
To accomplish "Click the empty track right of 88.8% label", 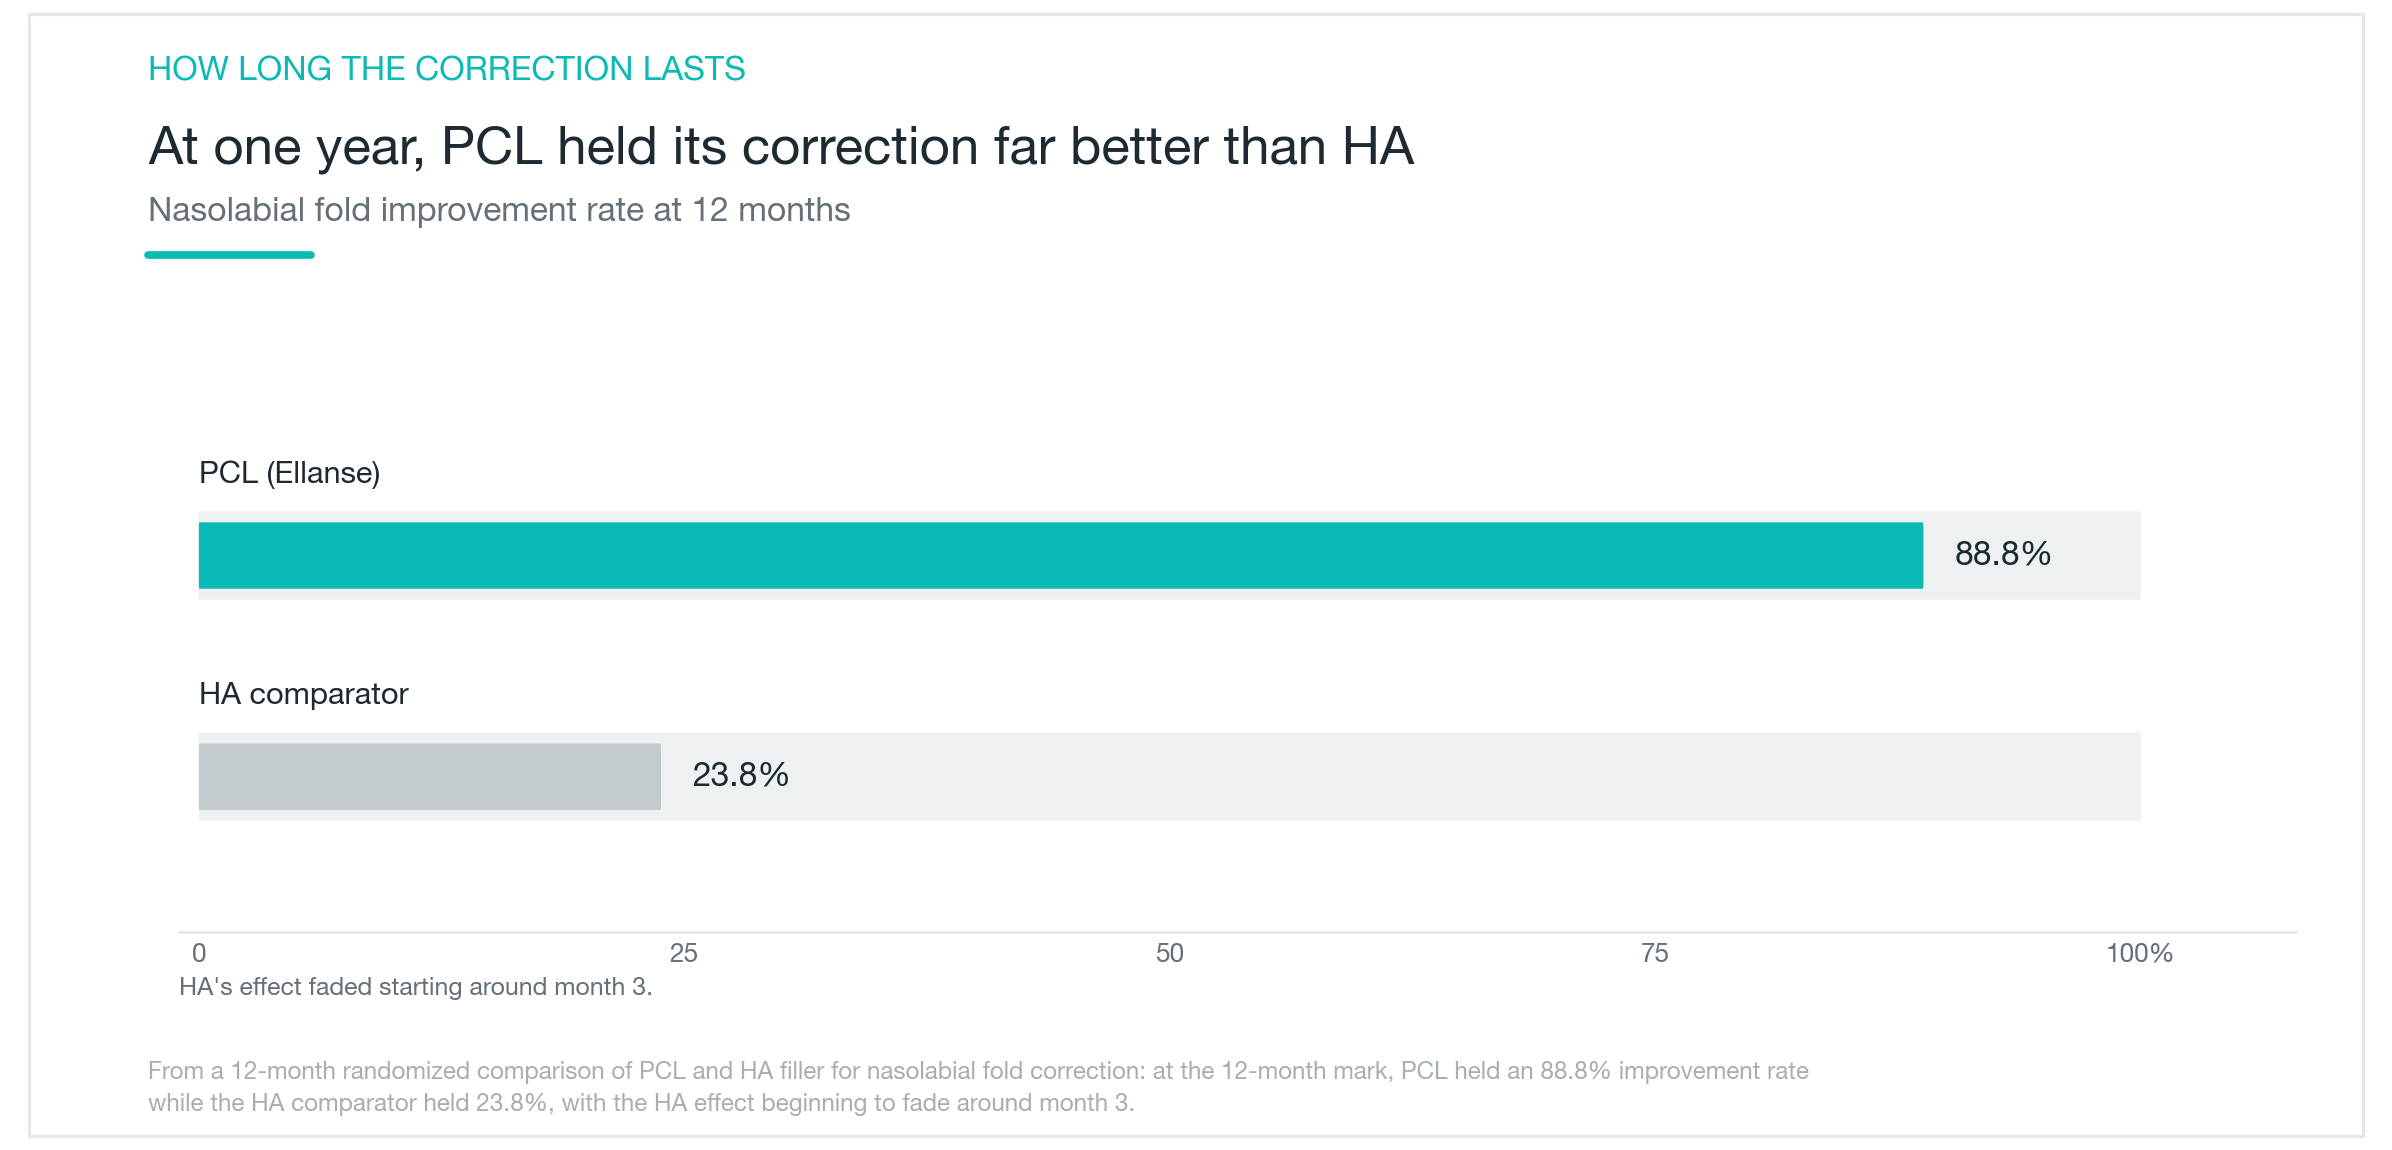I will [x=2096, y=555].
